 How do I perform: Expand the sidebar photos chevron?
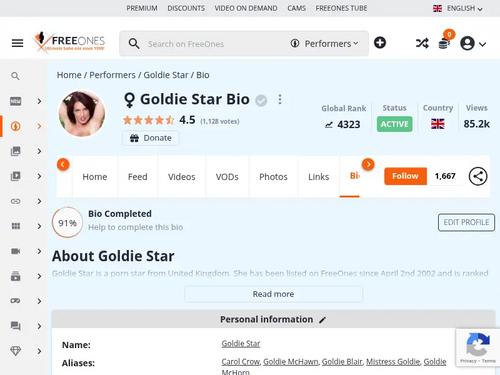click(x=39, y=151)
